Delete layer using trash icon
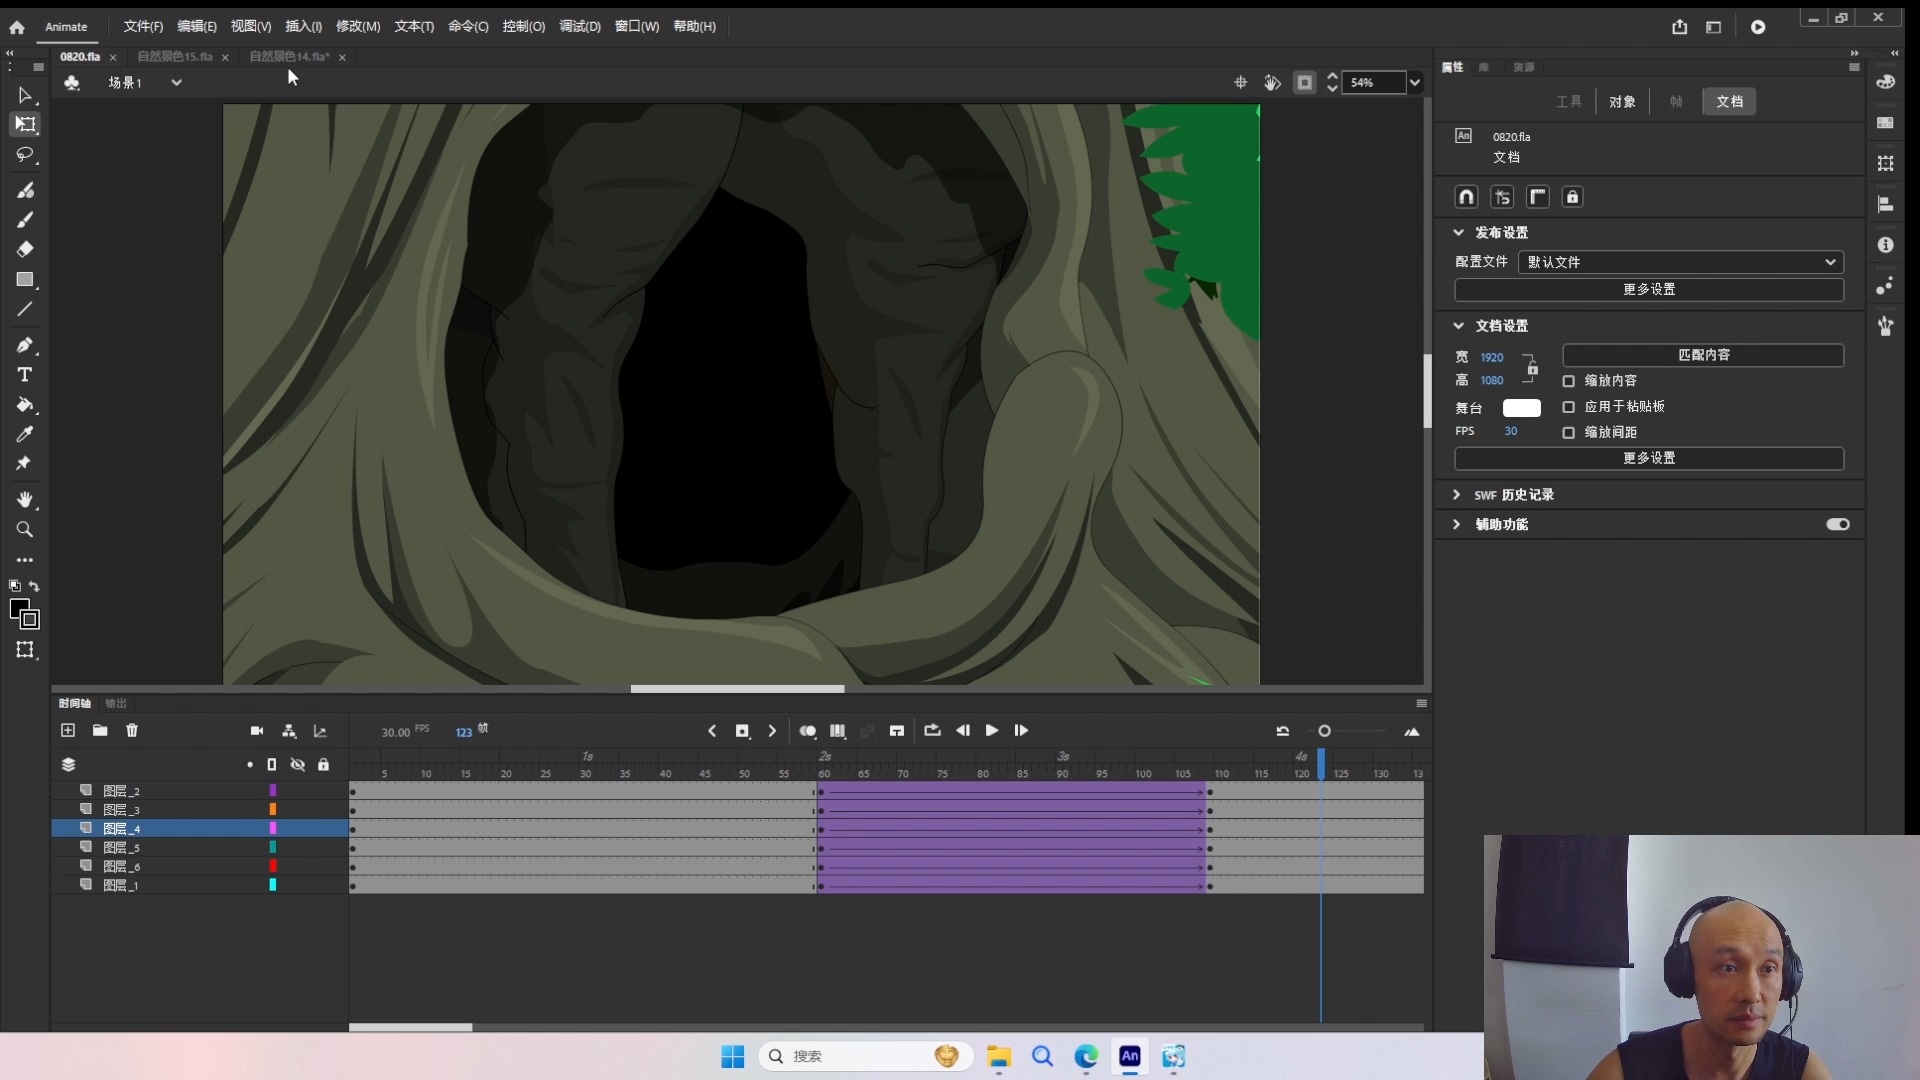Viewport: 1920px width, 1080px height. coord(132,731)
